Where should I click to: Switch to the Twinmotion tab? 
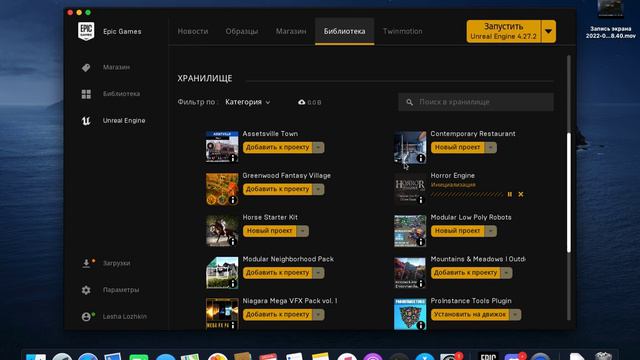coord(402,31)
